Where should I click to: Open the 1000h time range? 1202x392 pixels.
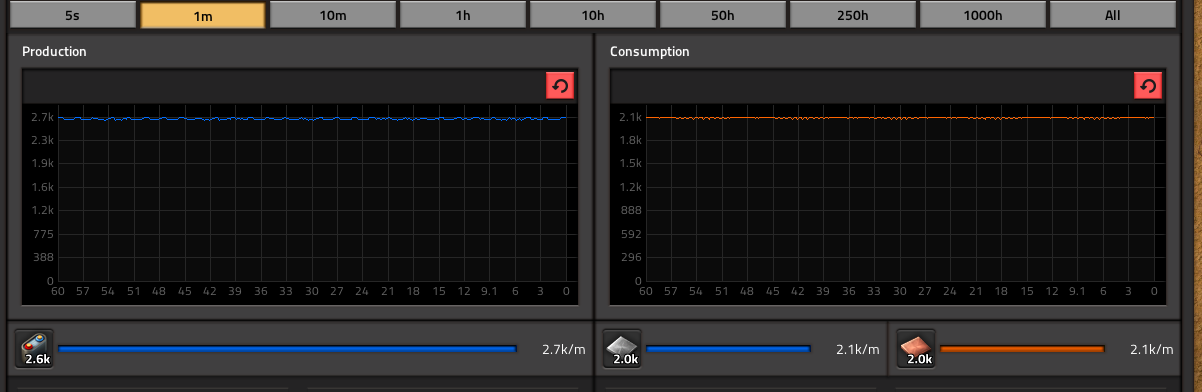click(982, 15)
